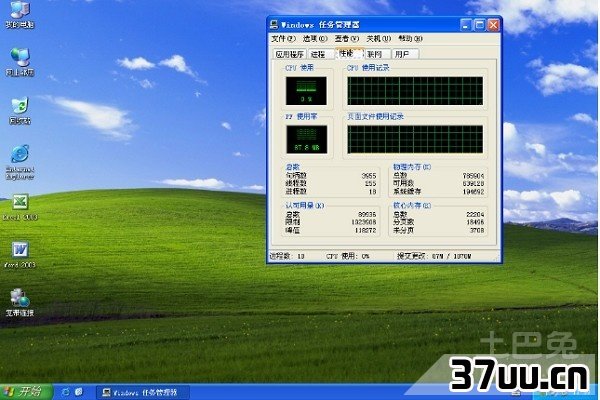The height and width of the screenshot is (400, 600).
Task: Close the Task Manager window
Action: [494, 25]
